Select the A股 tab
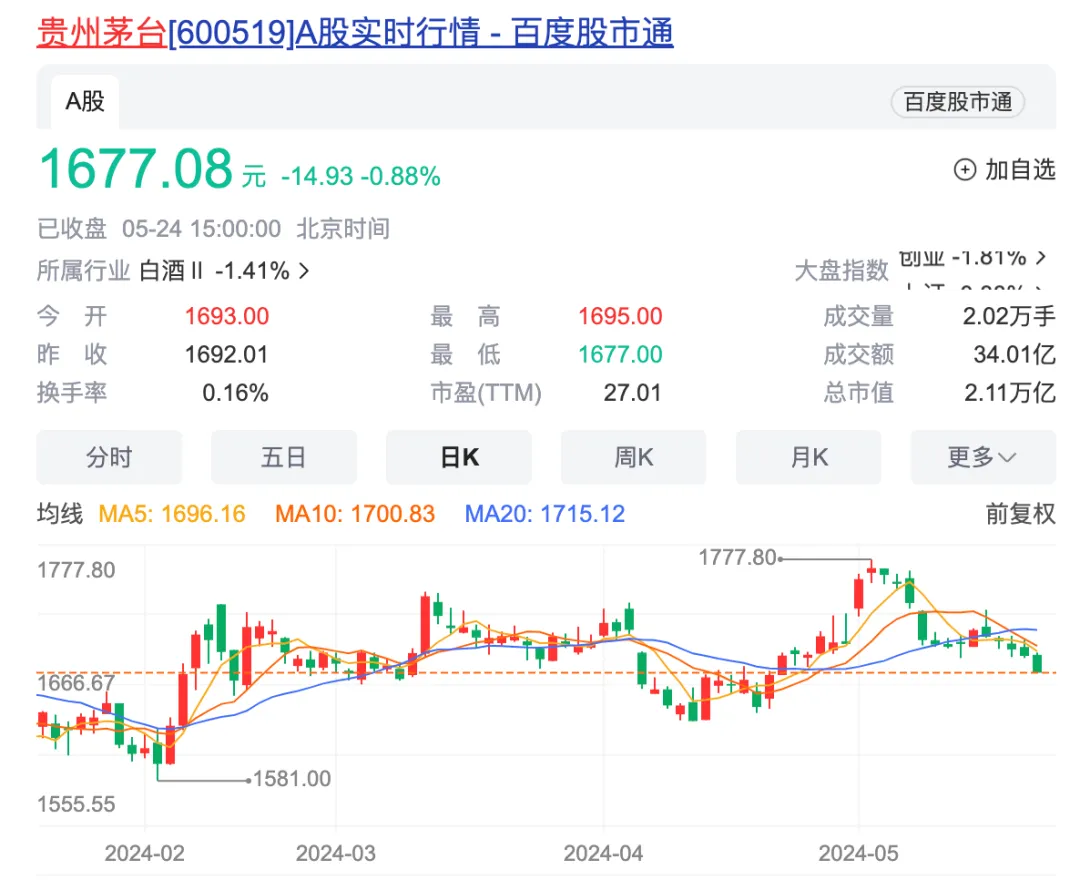Screen dimensions: 1080x880 (85, 102)
